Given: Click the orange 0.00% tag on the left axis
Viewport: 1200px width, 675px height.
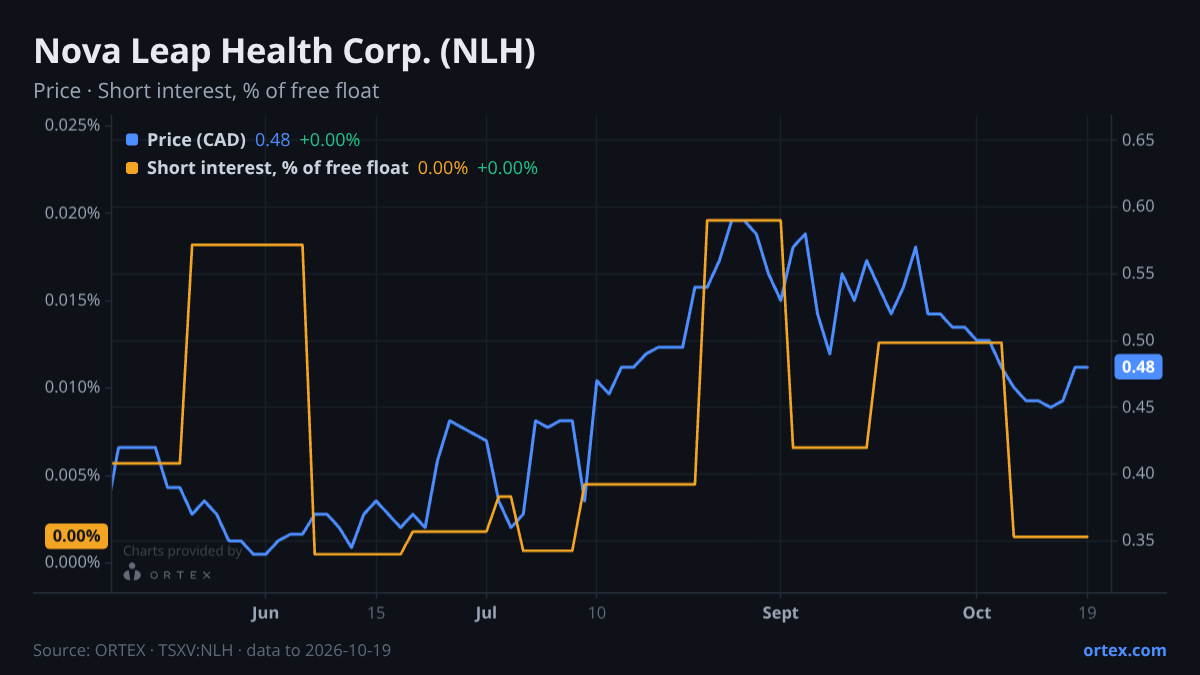Looking at the screenshot, I should (76, 536).
